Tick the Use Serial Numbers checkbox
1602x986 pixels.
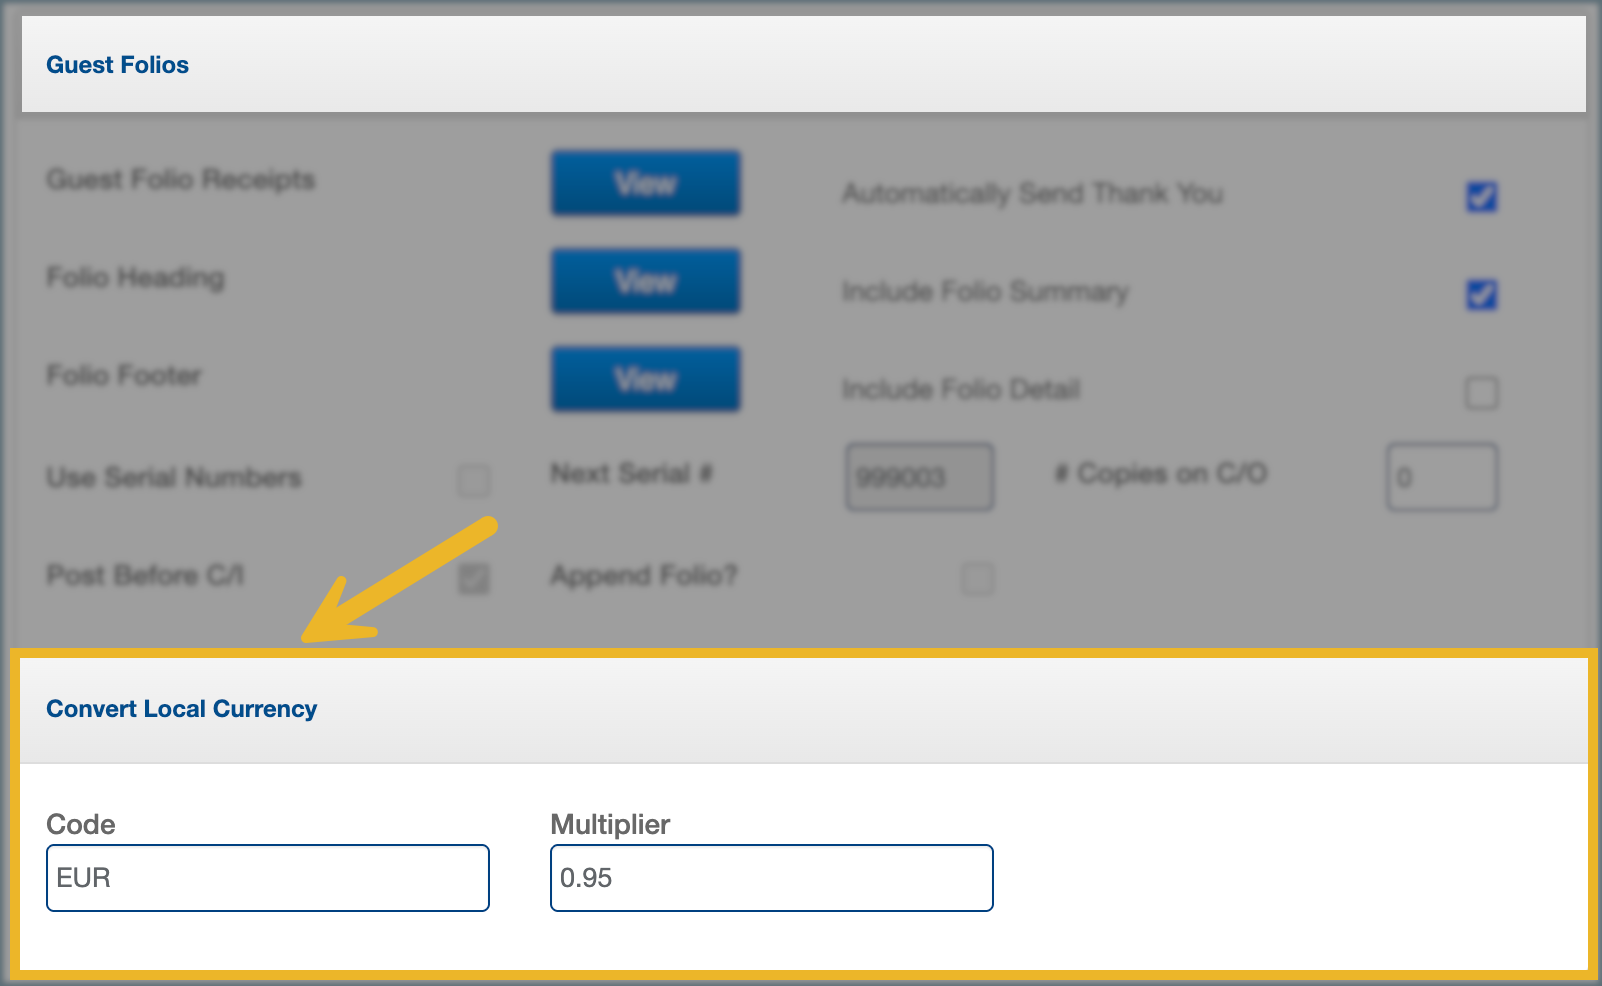(474, 480)
